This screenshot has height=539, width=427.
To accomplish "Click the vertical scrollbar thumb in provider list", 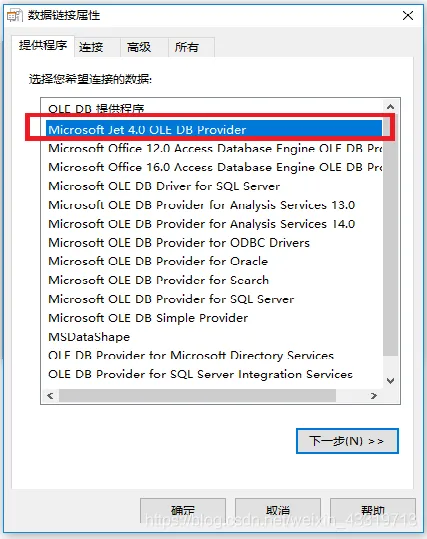I will 390,235.
